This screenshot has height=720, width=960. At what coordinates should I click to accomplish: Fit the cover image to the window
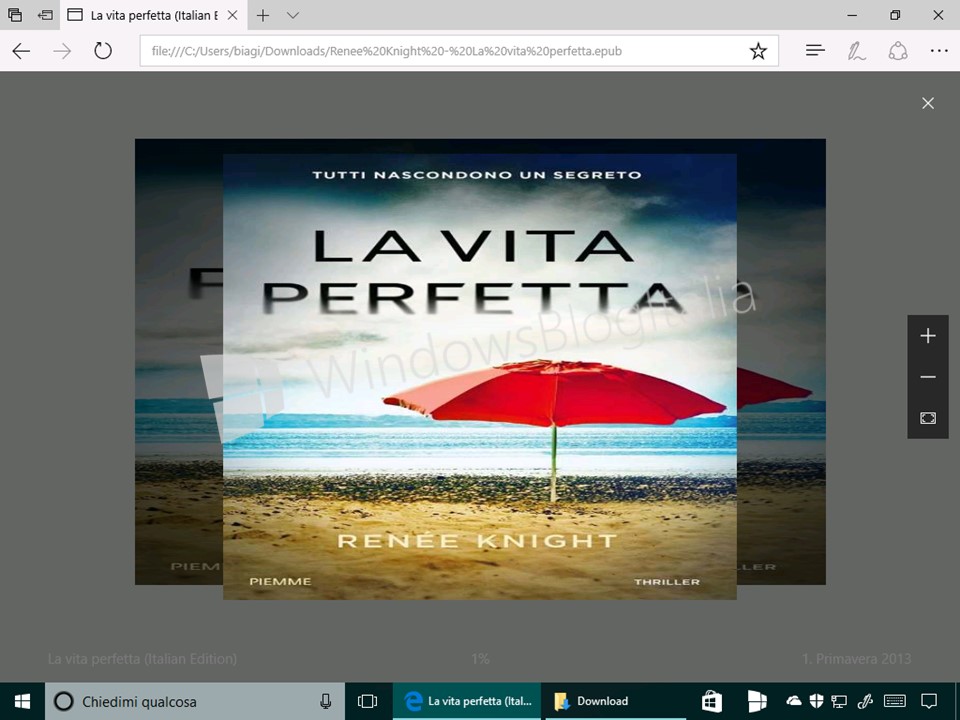coord(928,418)
